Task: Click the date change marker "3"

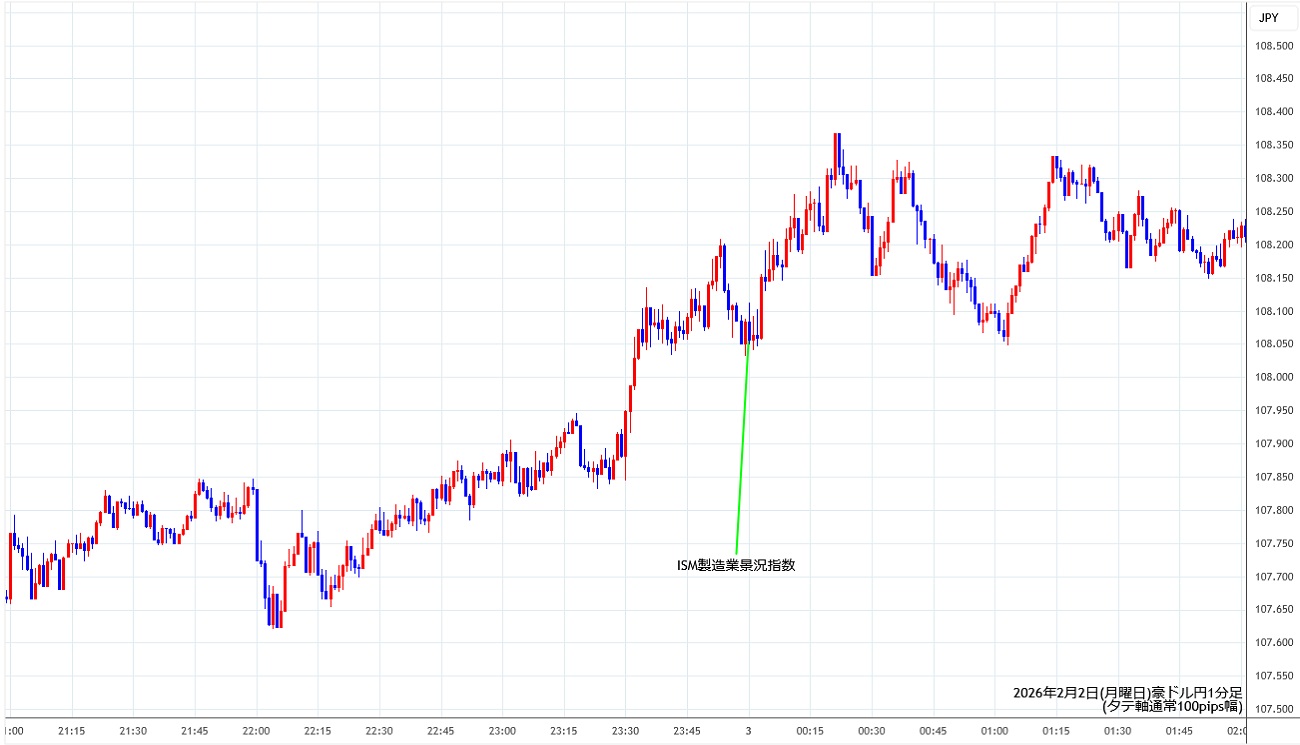Action: pos(749,731)
